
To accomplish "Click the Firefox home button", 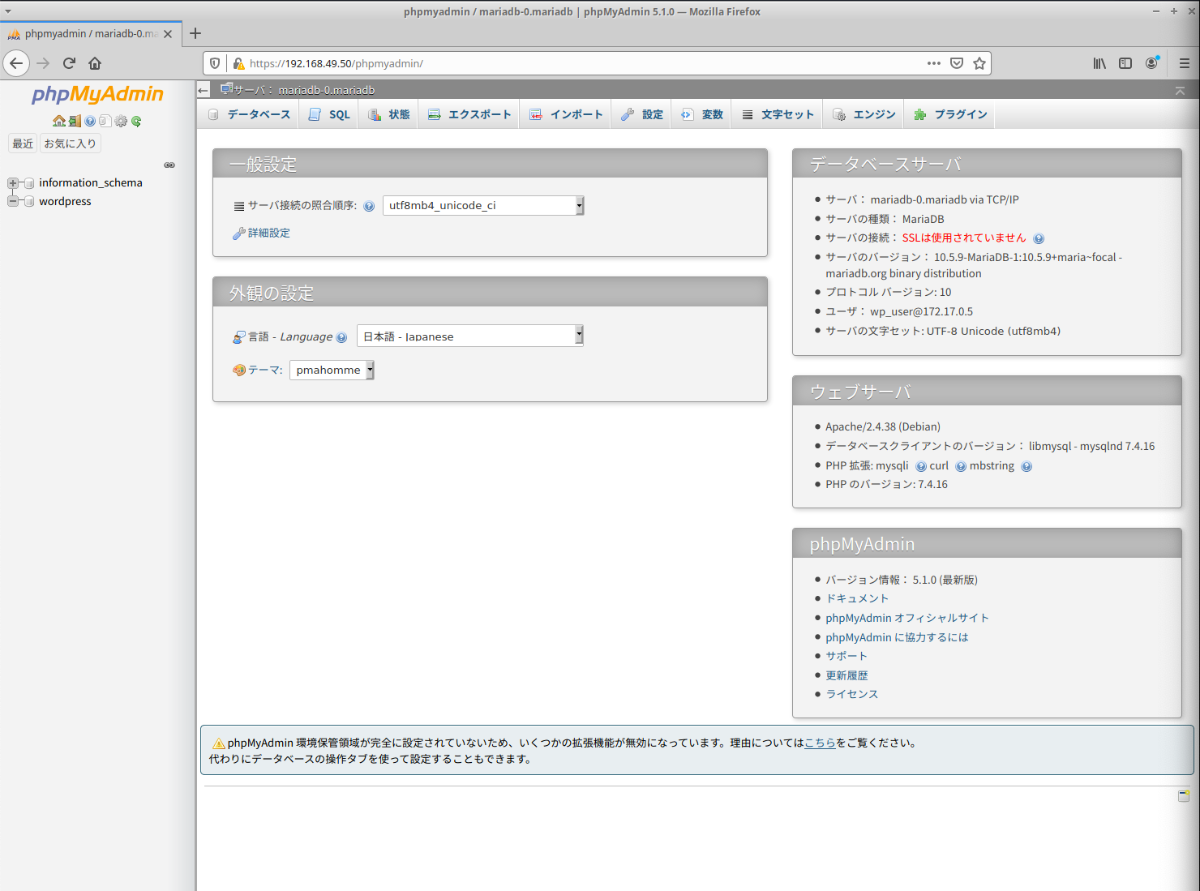I will tap(95, 63).
